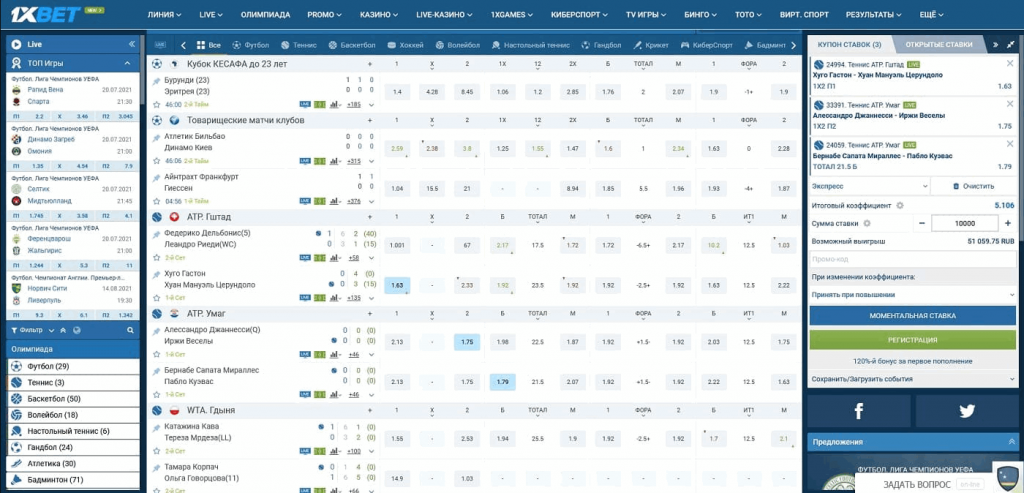The height and width of the screenshot is (493, 1024).
Task: Collapse the ТОП Игры section
Action: [x=131, y=62]
